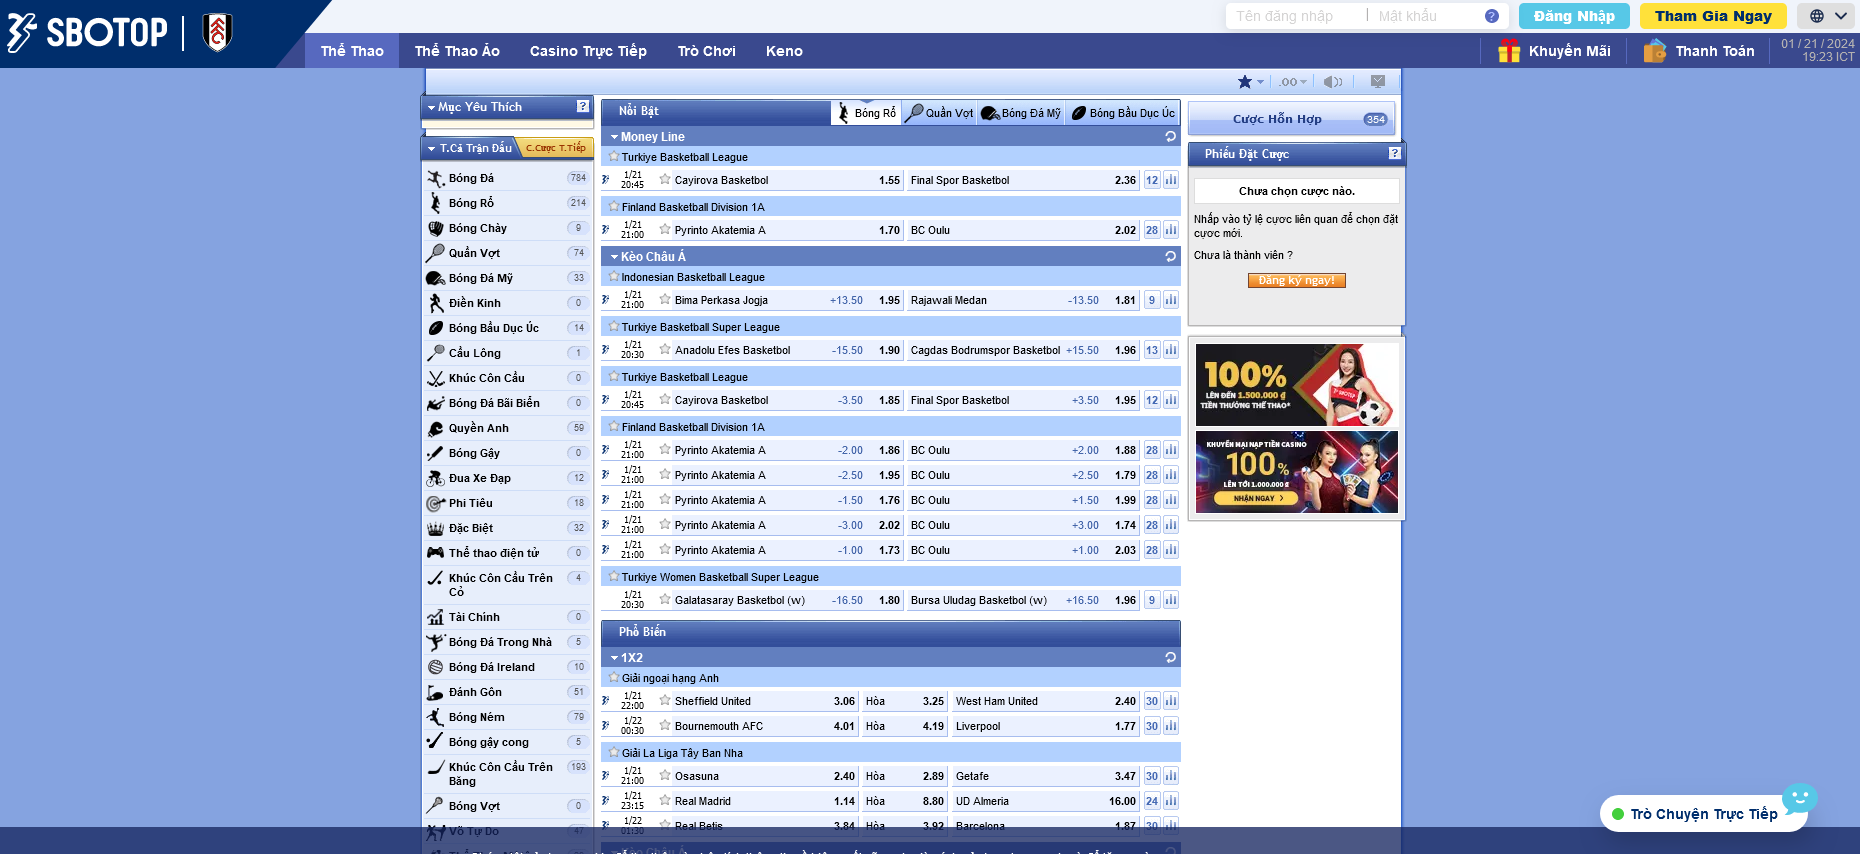Open statistics icon for Anadolu Efes Basketbol

click(x=1171, y=350)
